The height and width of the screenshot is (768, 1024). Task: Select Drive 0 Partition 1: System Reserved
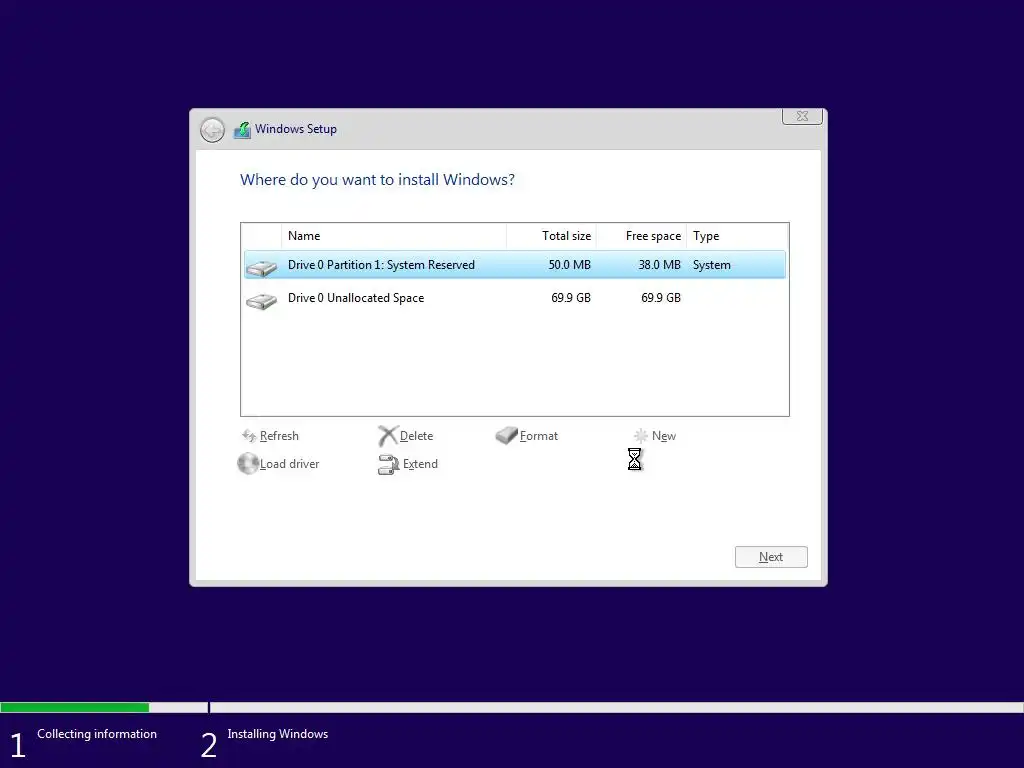(x=515, y=264)
